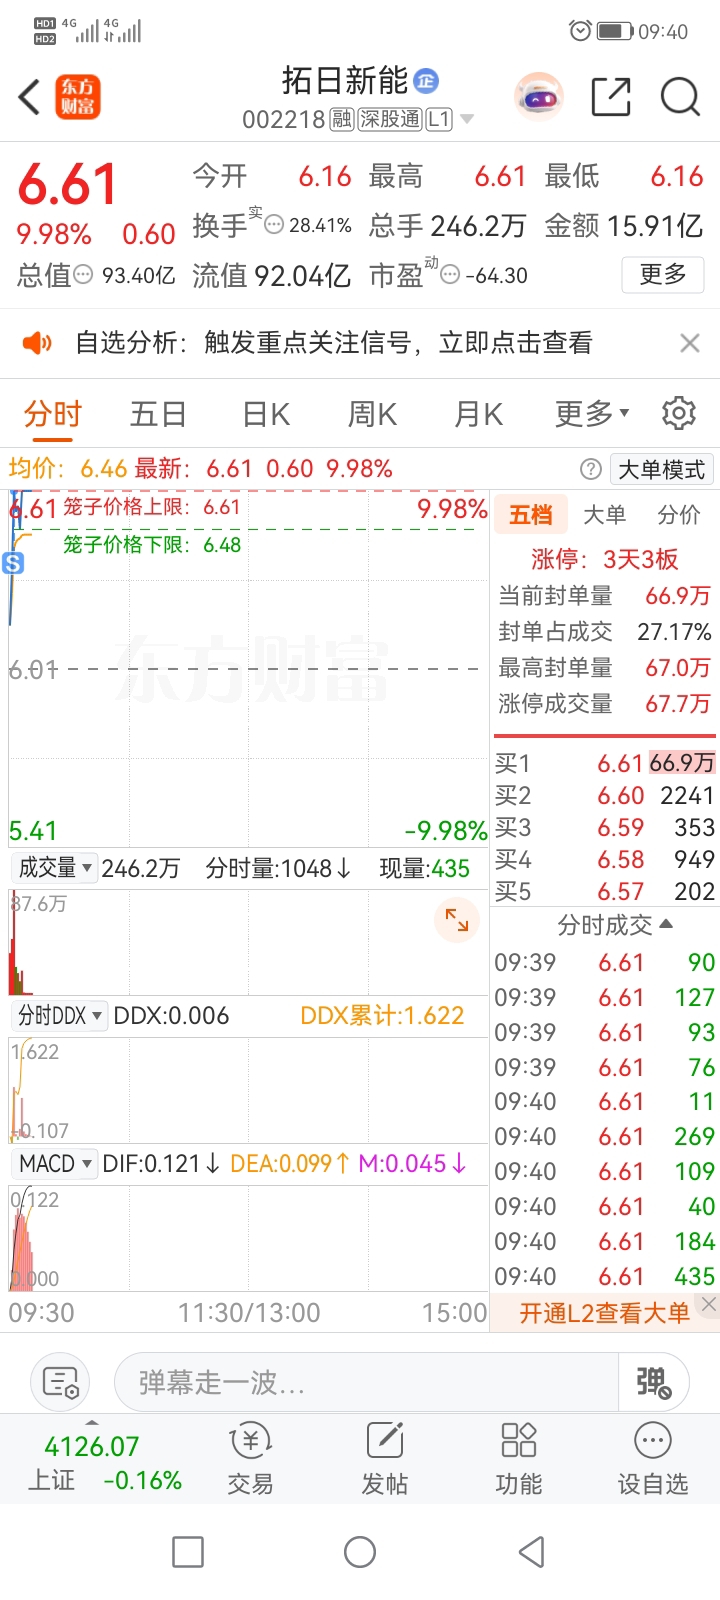
Task: Tap 买5 price 6.57 row
Action: tap(605, 891)
